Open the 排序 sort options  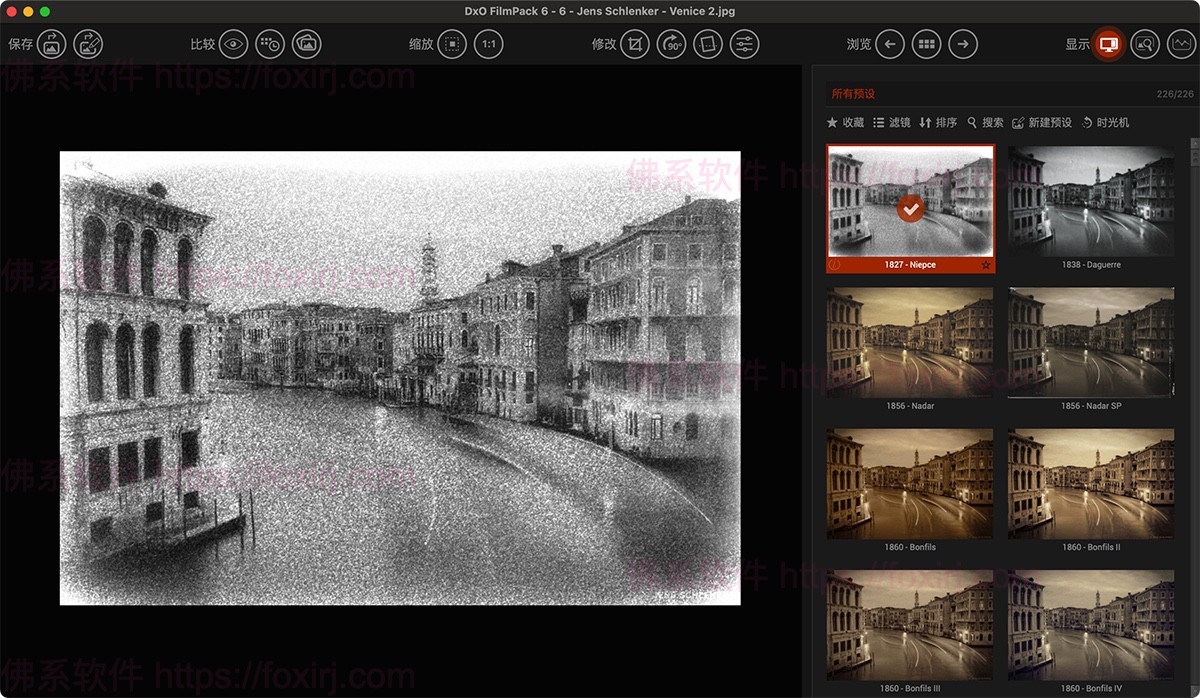[x=938, y=122]
